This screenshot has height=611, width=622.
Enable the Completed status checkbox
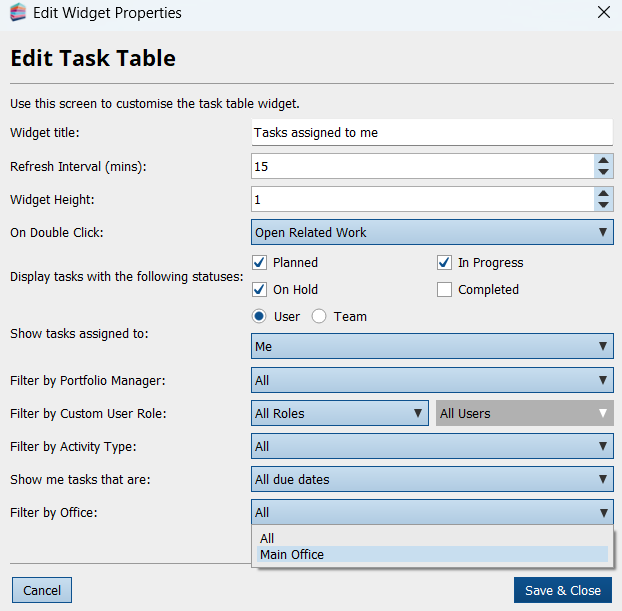(445, 290)
